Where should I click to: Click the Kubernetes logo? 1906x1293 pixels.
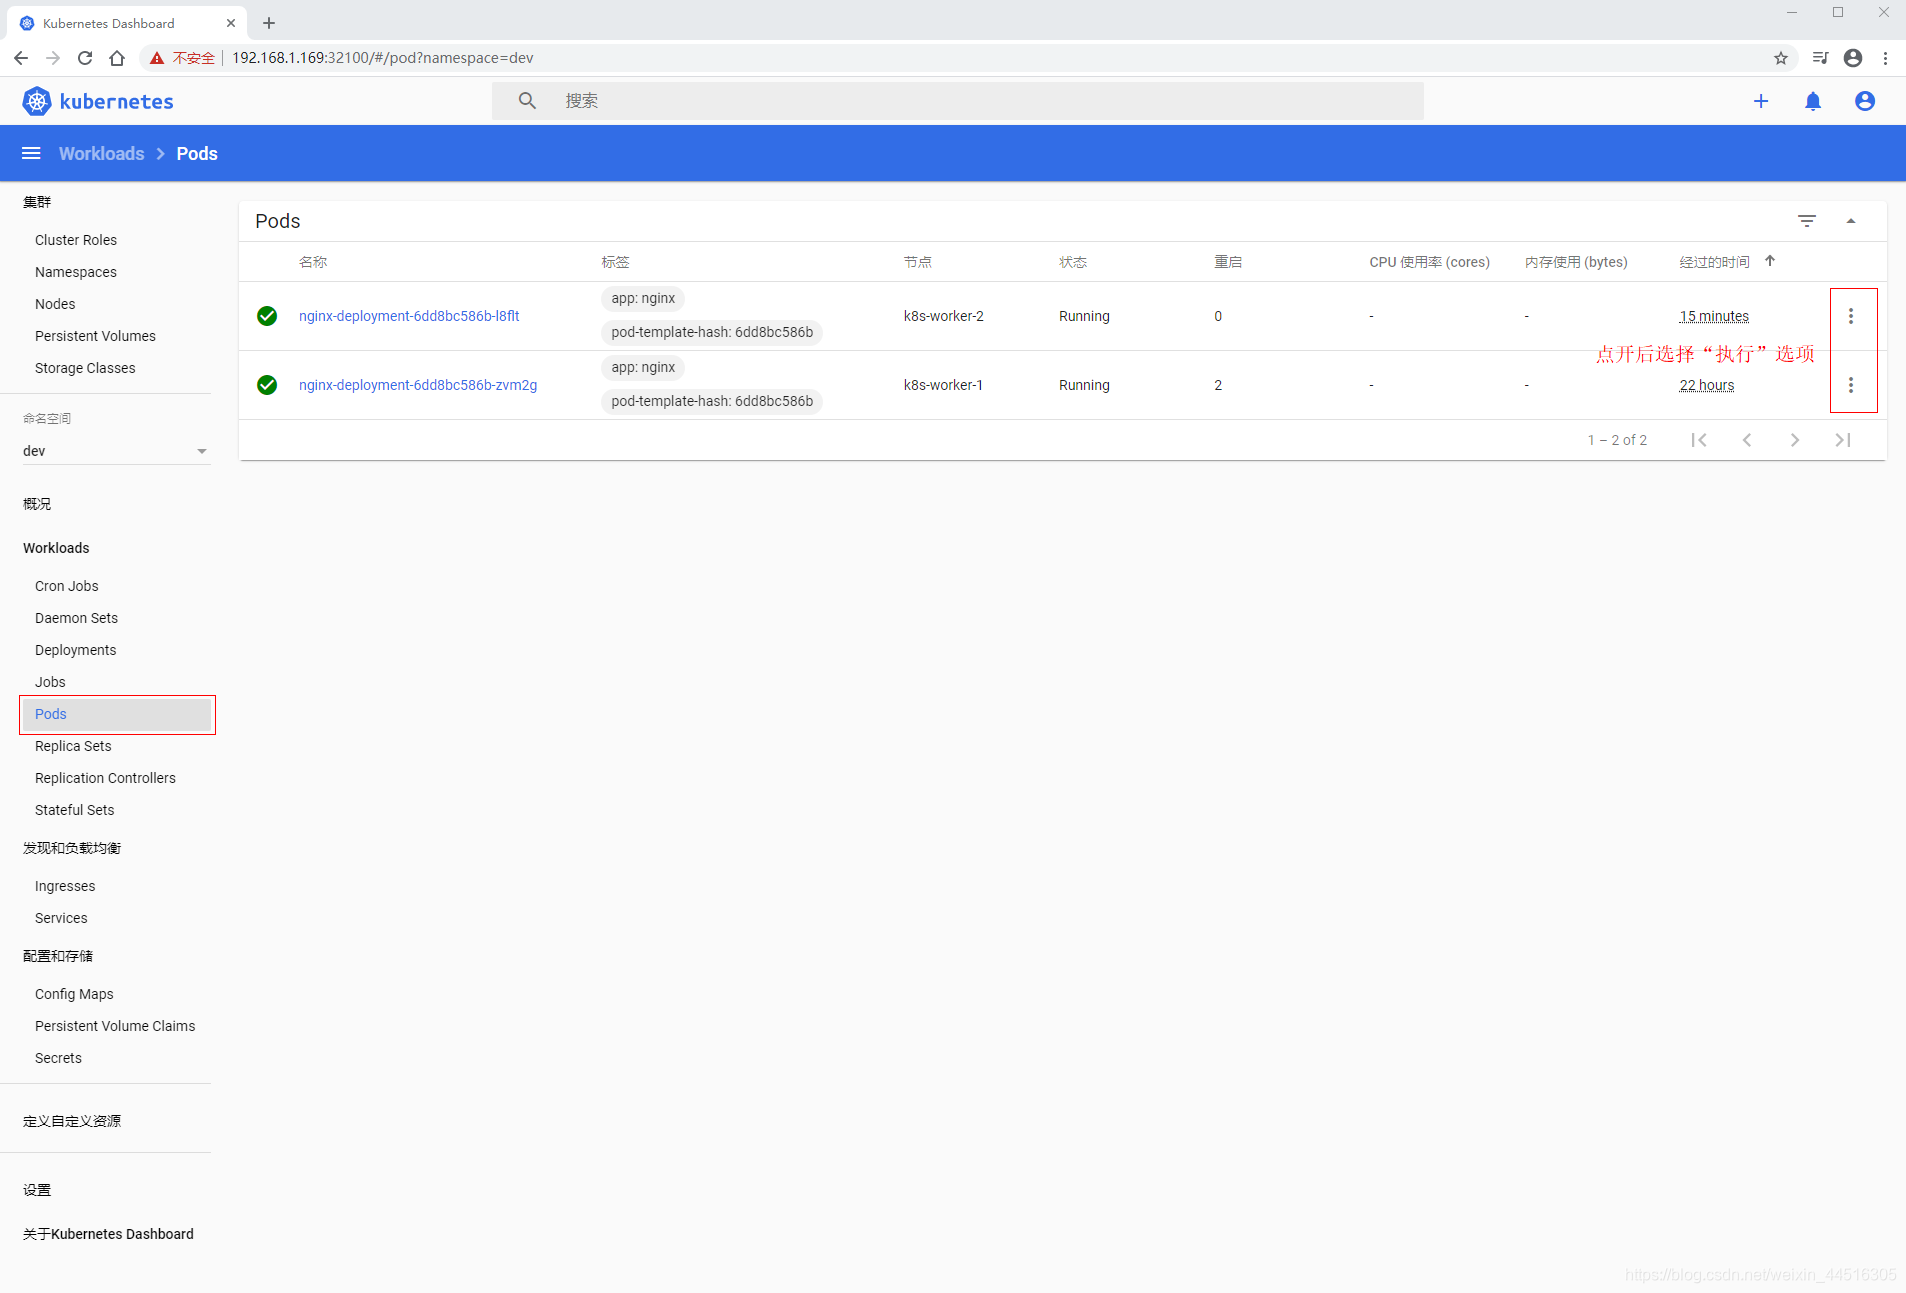coord(97,101)
